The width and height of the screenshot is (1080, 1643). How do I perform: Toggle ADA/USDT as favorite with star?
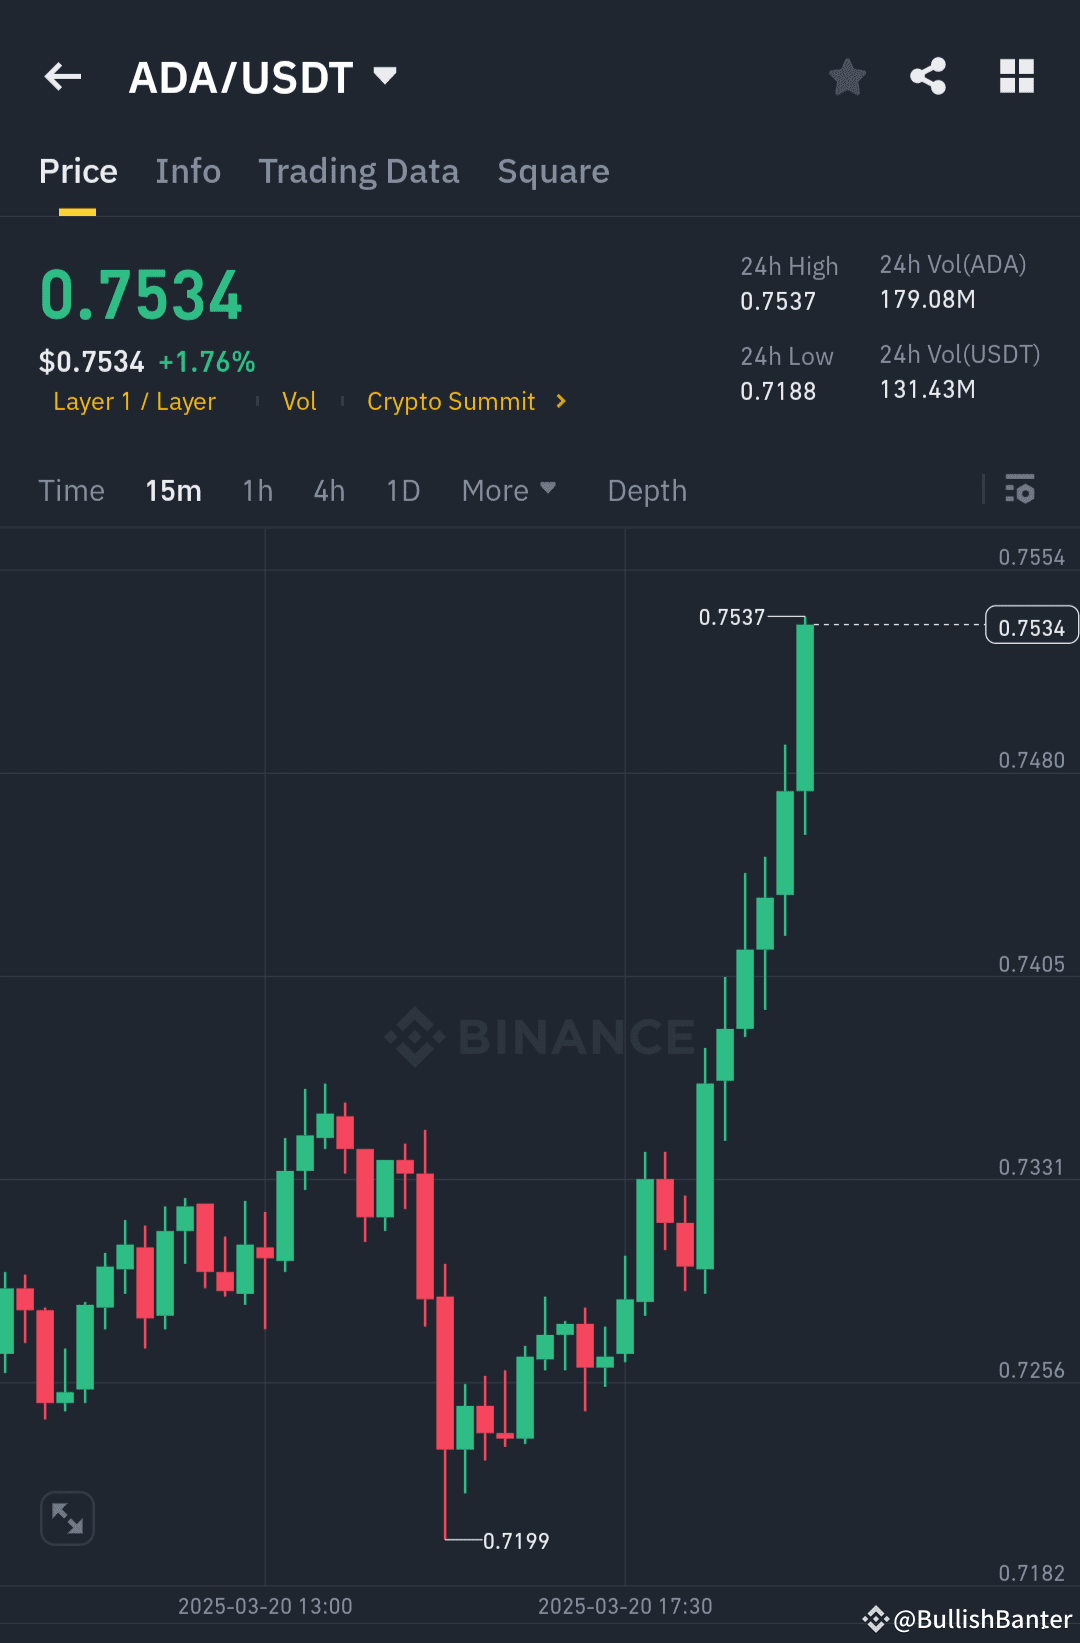pyautogui.click(x=847, y=76)
